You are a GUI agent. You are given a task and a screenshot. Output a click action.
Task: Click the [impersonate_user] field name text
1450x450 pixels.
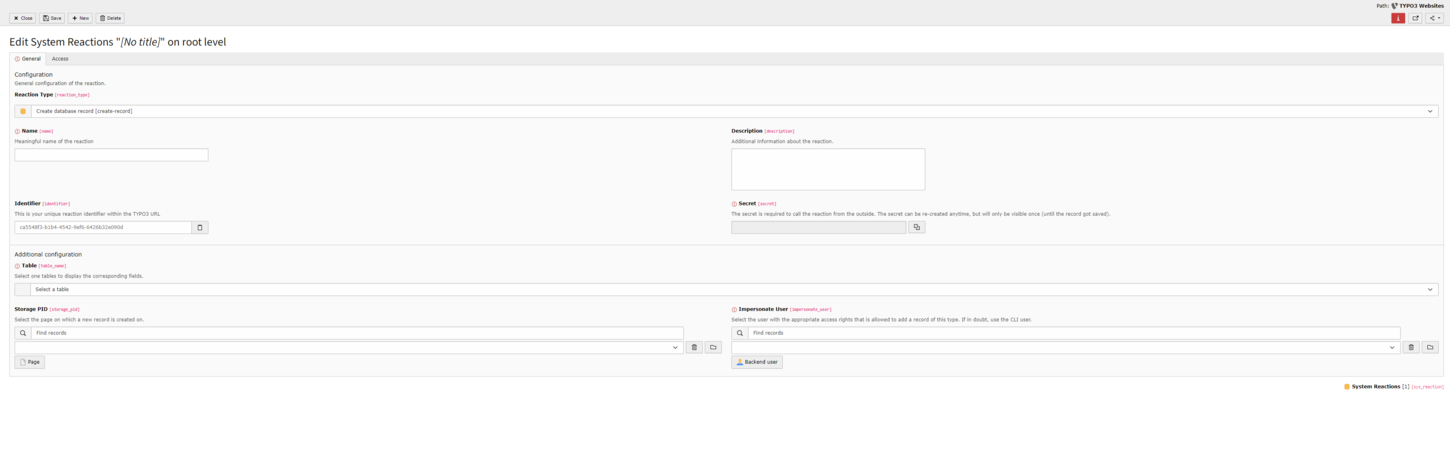click(x=810, y=310)
